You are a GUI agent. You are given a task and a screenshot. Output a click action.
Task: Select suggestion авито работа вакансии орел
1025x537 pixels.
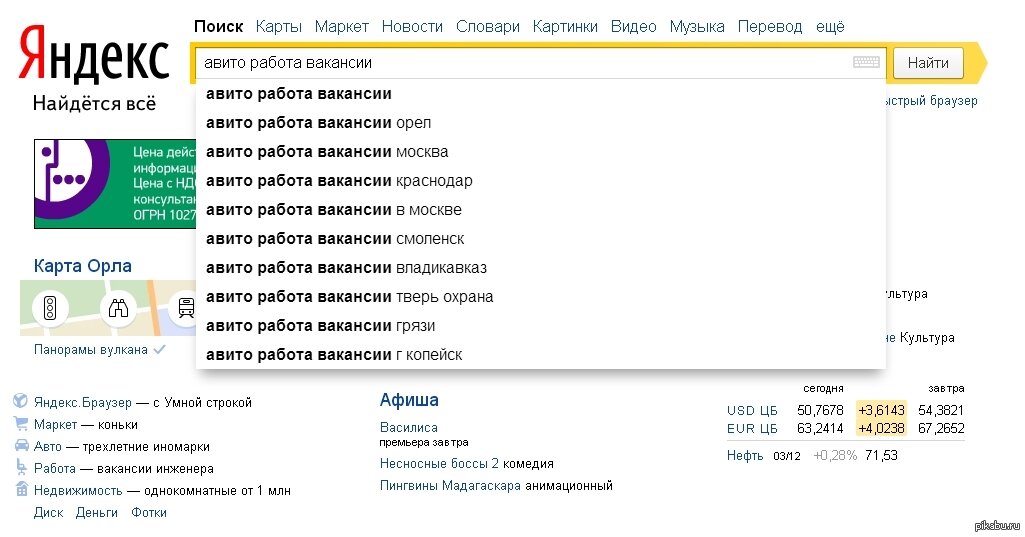coord(541,123)
